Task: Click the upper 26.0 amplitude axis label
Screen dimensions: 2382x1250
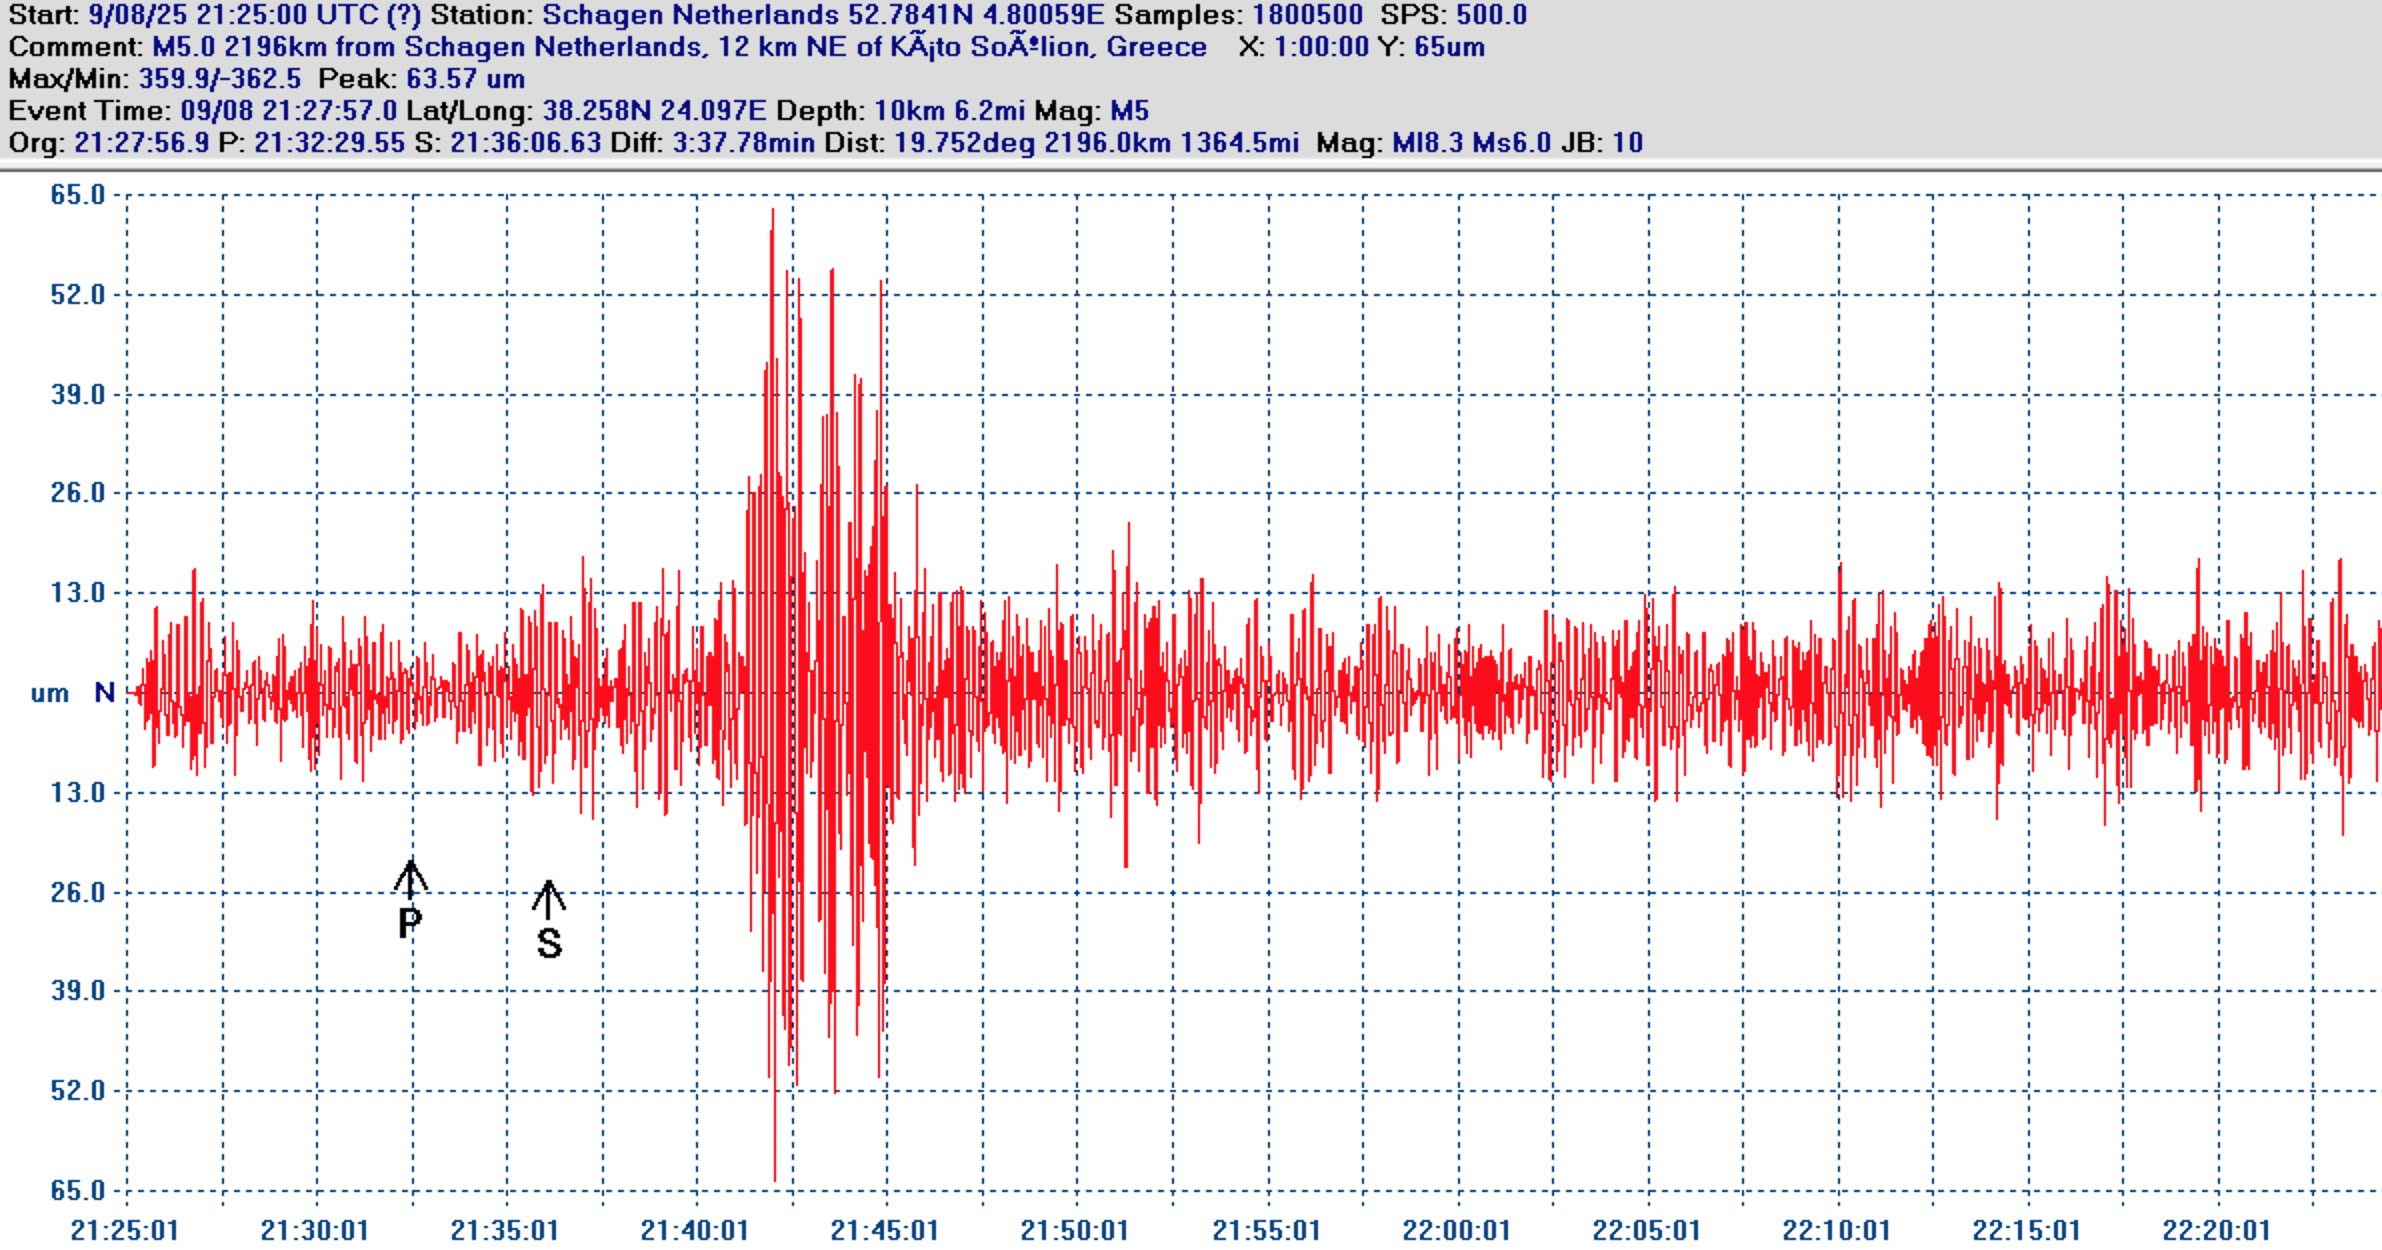Action: pyautogui.click(x=78, y=492)
